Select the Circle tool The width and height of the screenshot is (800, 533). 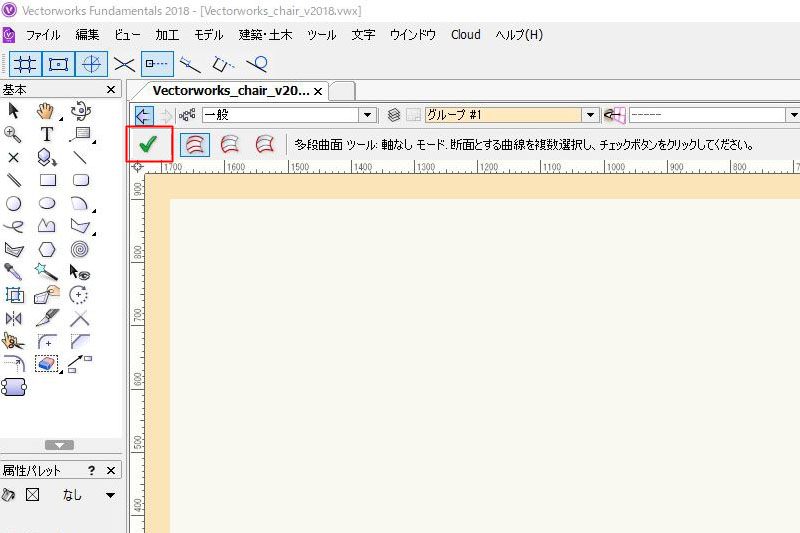[x=14, y=204]
